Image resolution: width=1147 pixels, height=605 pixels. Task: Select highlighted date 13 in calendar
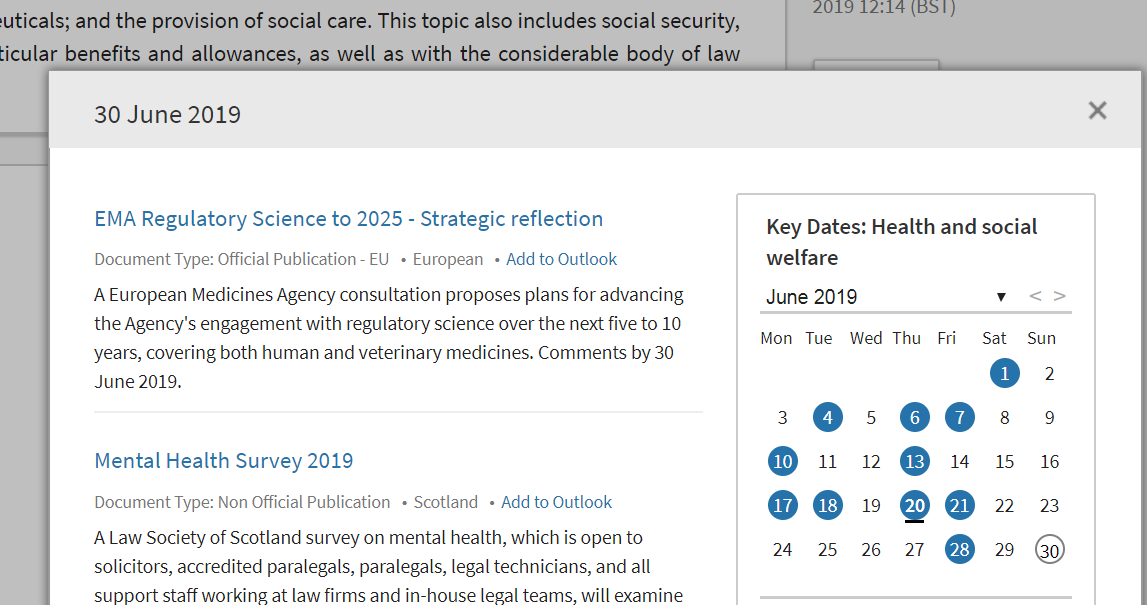pos(914,462)
